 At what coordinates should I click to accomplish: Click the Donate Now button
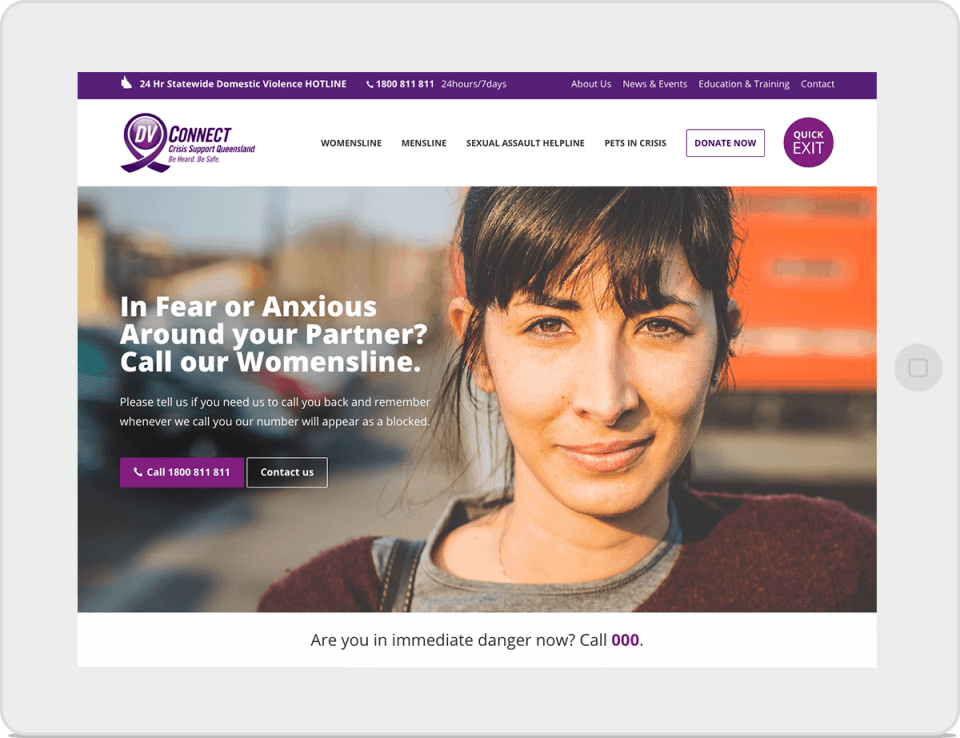click(x=725, y=143)
